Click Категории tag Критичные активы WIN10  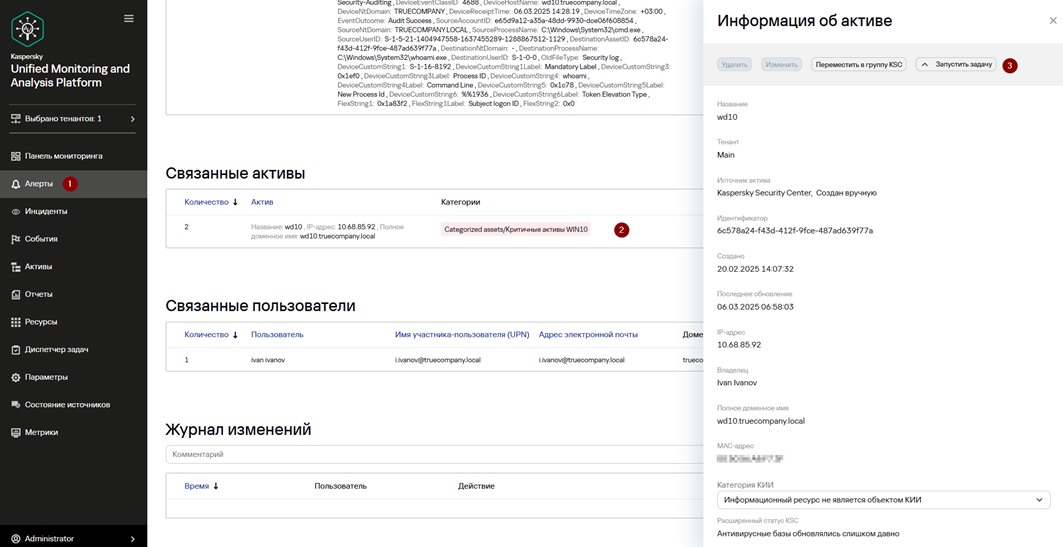tap(516, 230)
